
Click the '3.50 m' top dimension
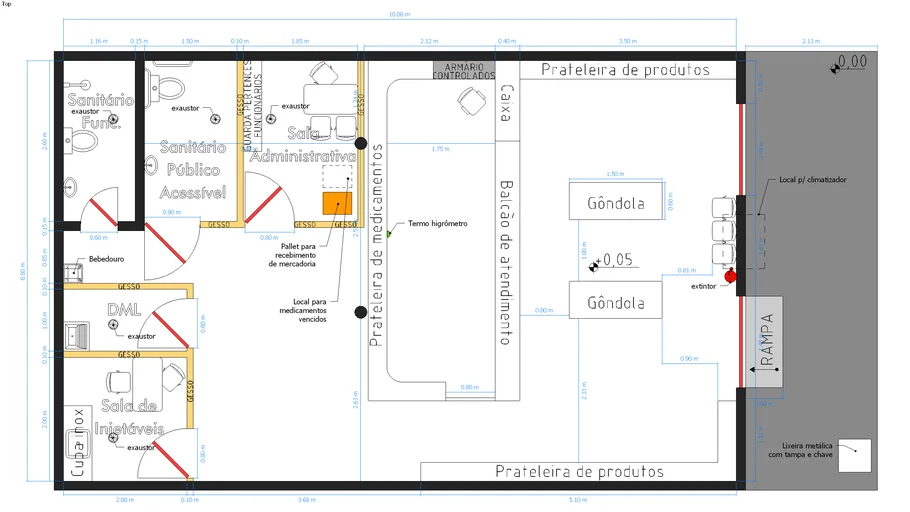coord(627,41)
